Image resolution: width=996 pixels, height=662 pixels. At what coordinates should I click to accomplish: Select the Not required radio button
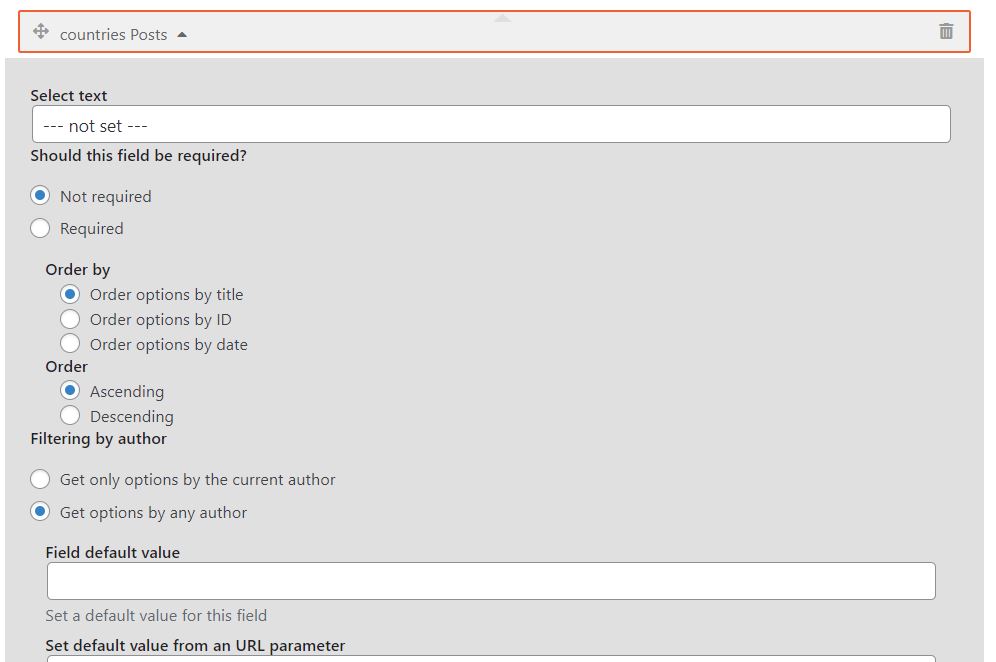pyautogui.click(x=40, y=196)
